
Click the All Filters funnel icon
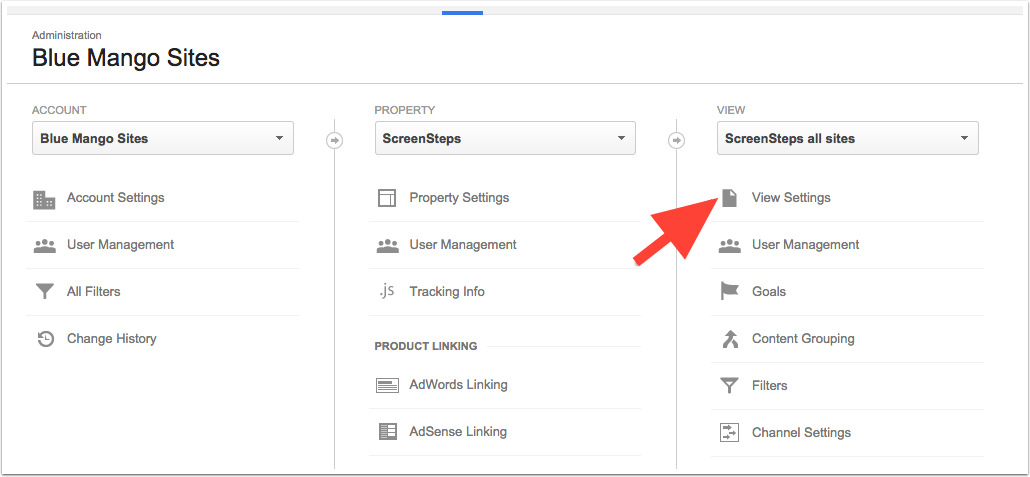click(44, 292)
